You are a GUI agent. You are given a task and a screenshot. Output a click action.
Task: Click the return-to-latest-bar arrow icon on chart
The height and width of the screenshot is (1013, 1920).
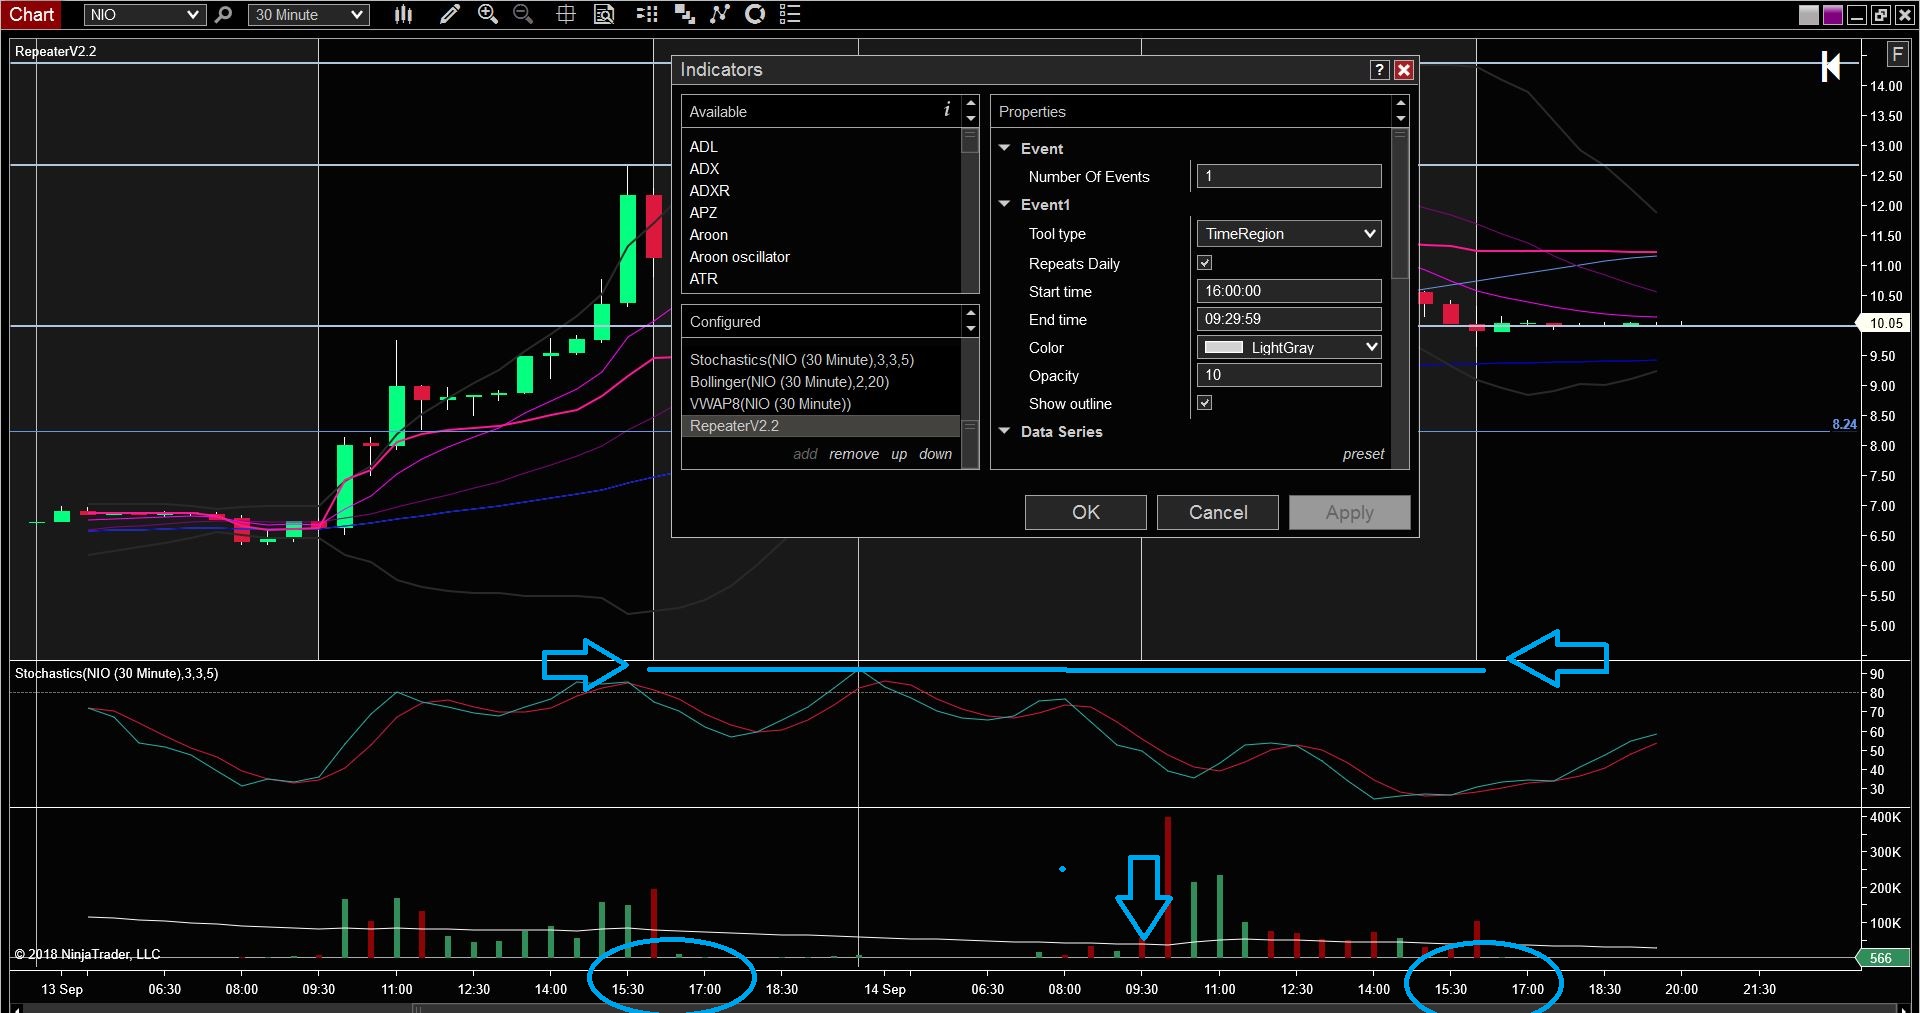(x=1831, y=67)
